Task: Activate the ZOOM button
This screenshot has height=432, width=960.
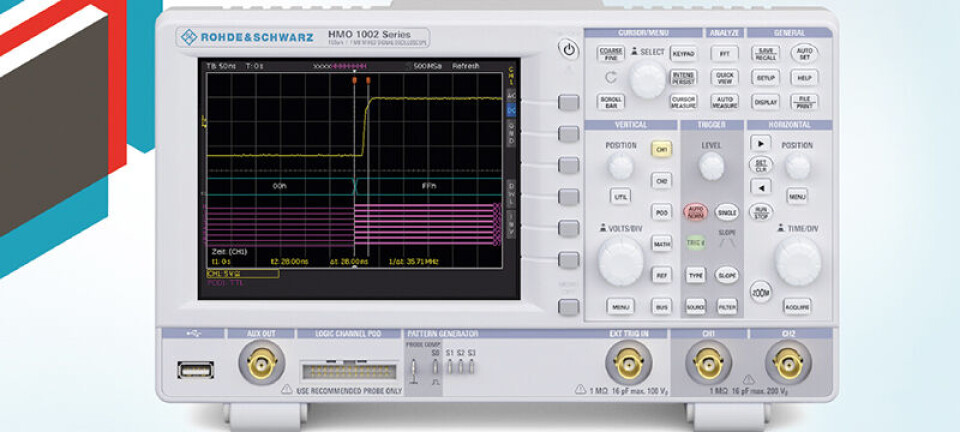Action: coord(761,291)
